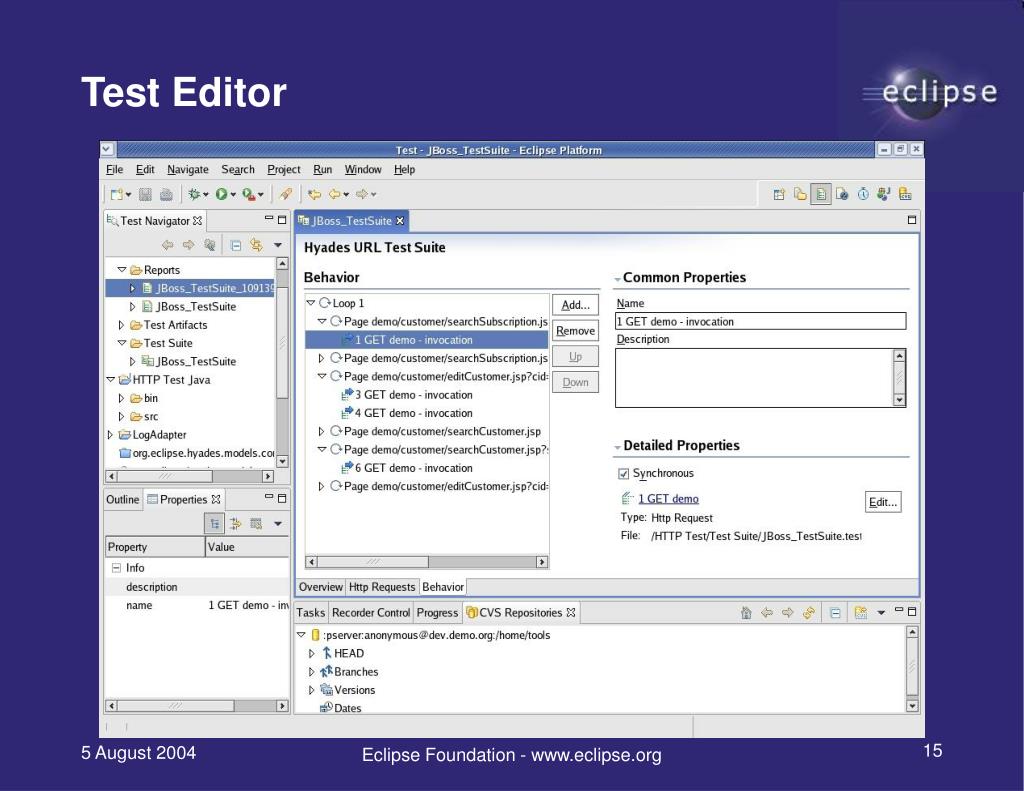1024x791 pixels.
Task: Click the Print icon in toolbar
Action: 167,194
